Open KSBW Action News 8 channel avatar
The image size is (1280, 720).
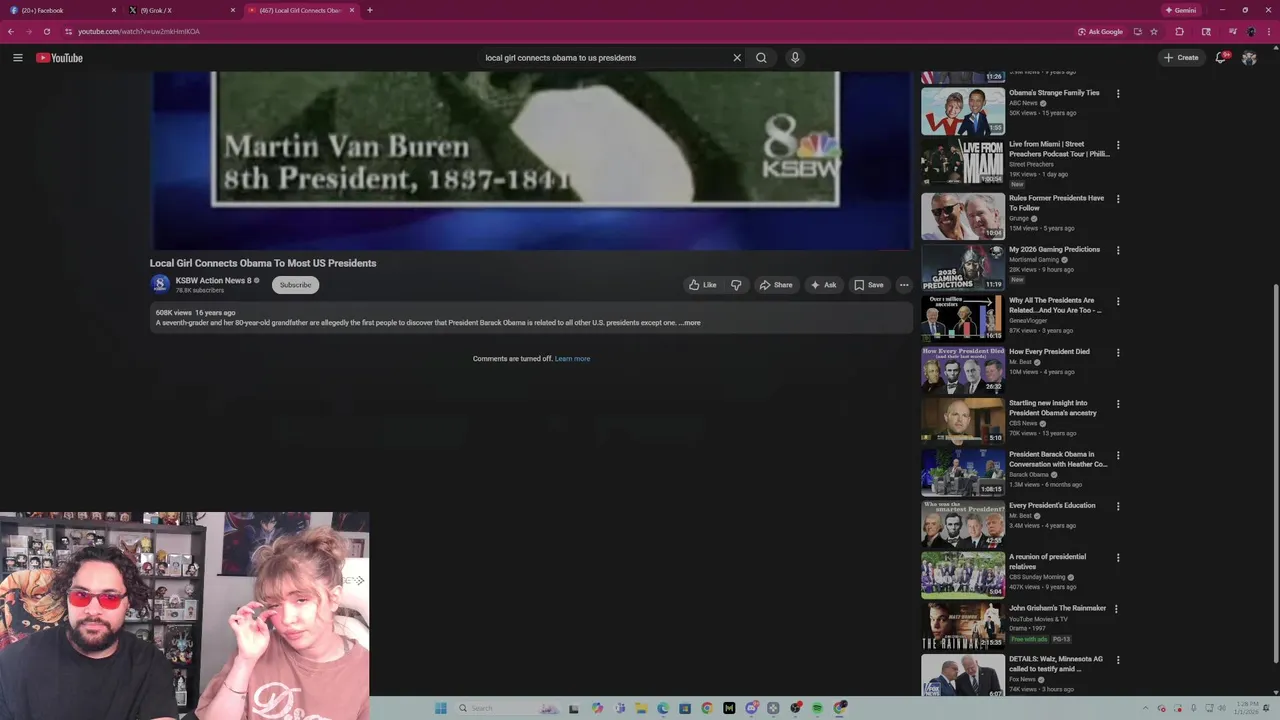click(160, 284)
